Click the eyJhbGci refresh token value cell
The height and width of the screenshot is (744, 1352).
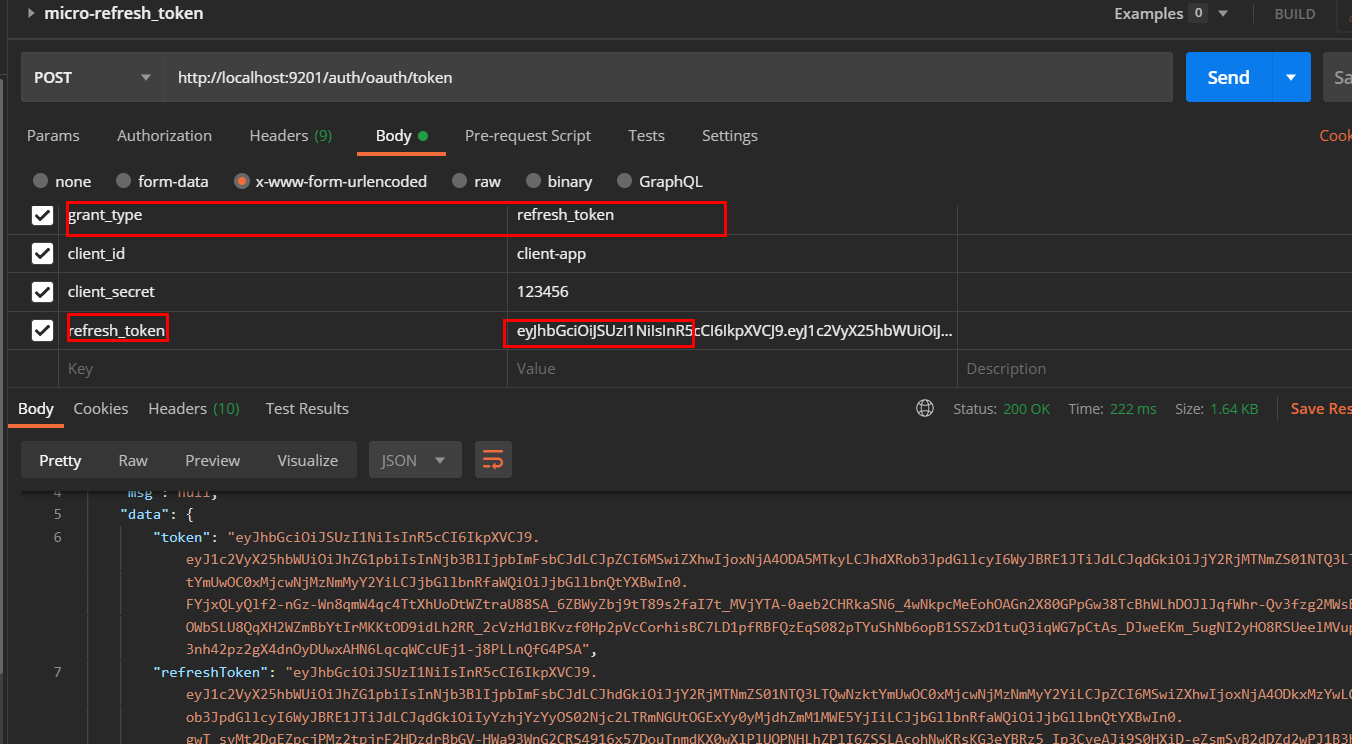tap(732, 329)
